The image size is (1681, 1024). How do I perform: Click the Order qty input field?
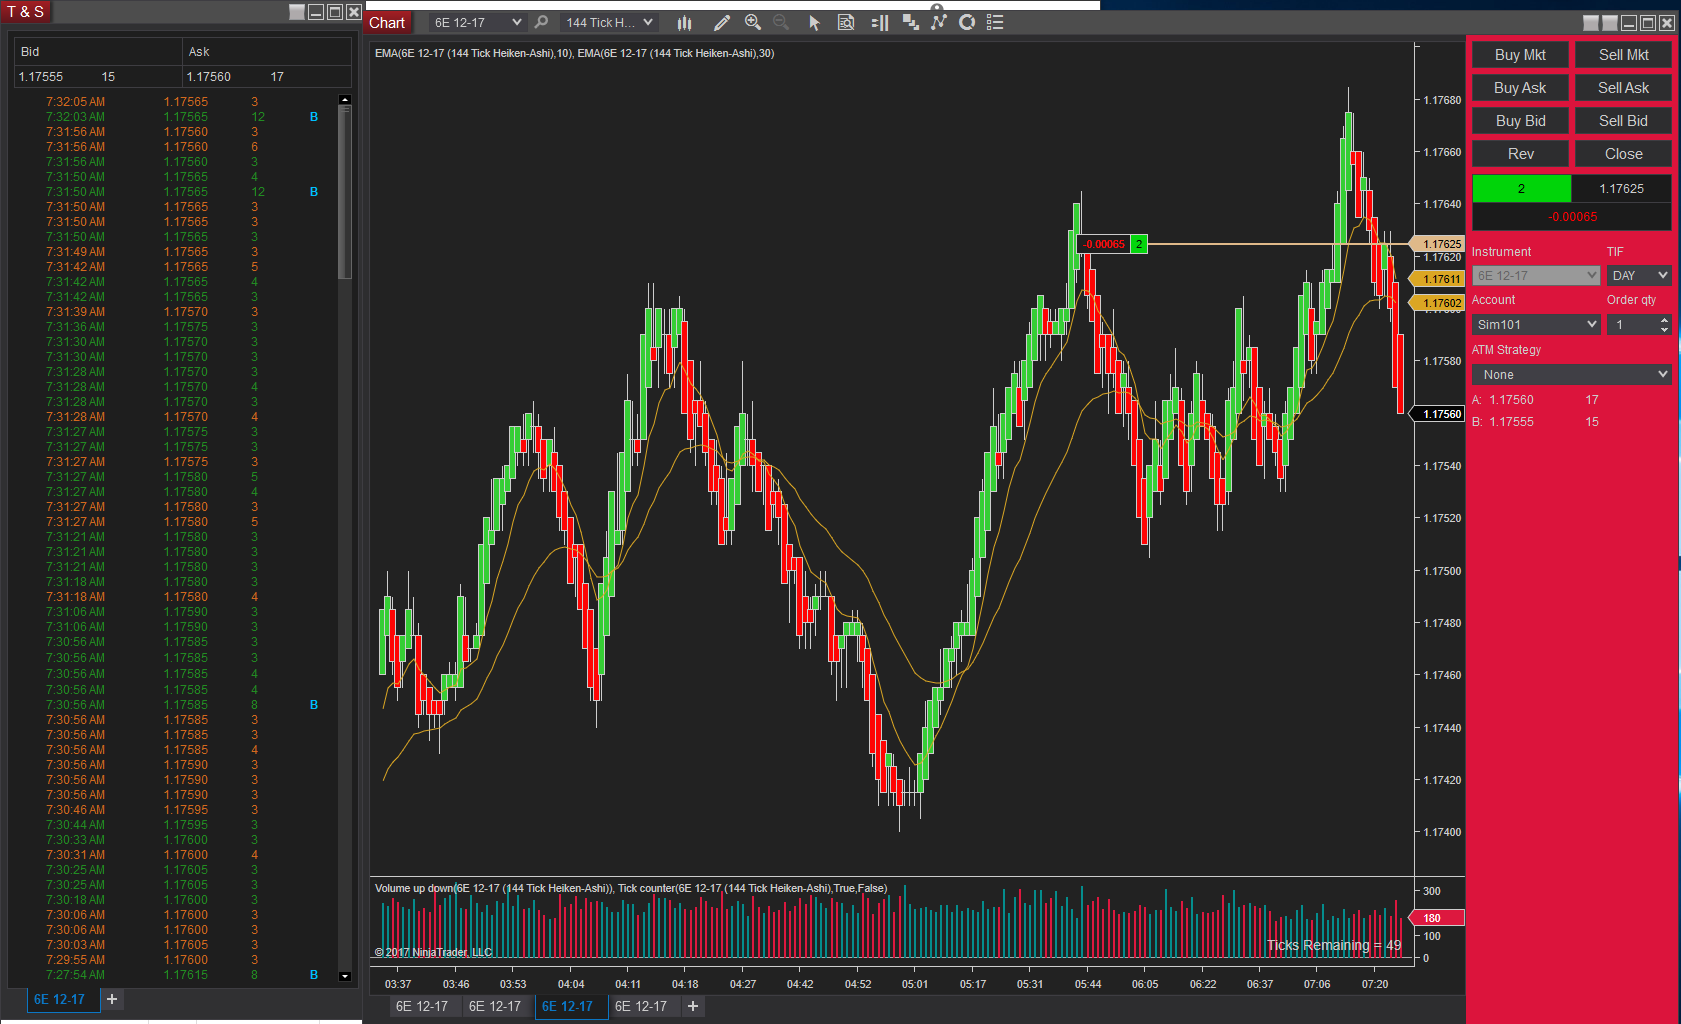[x=1632, y=324]
